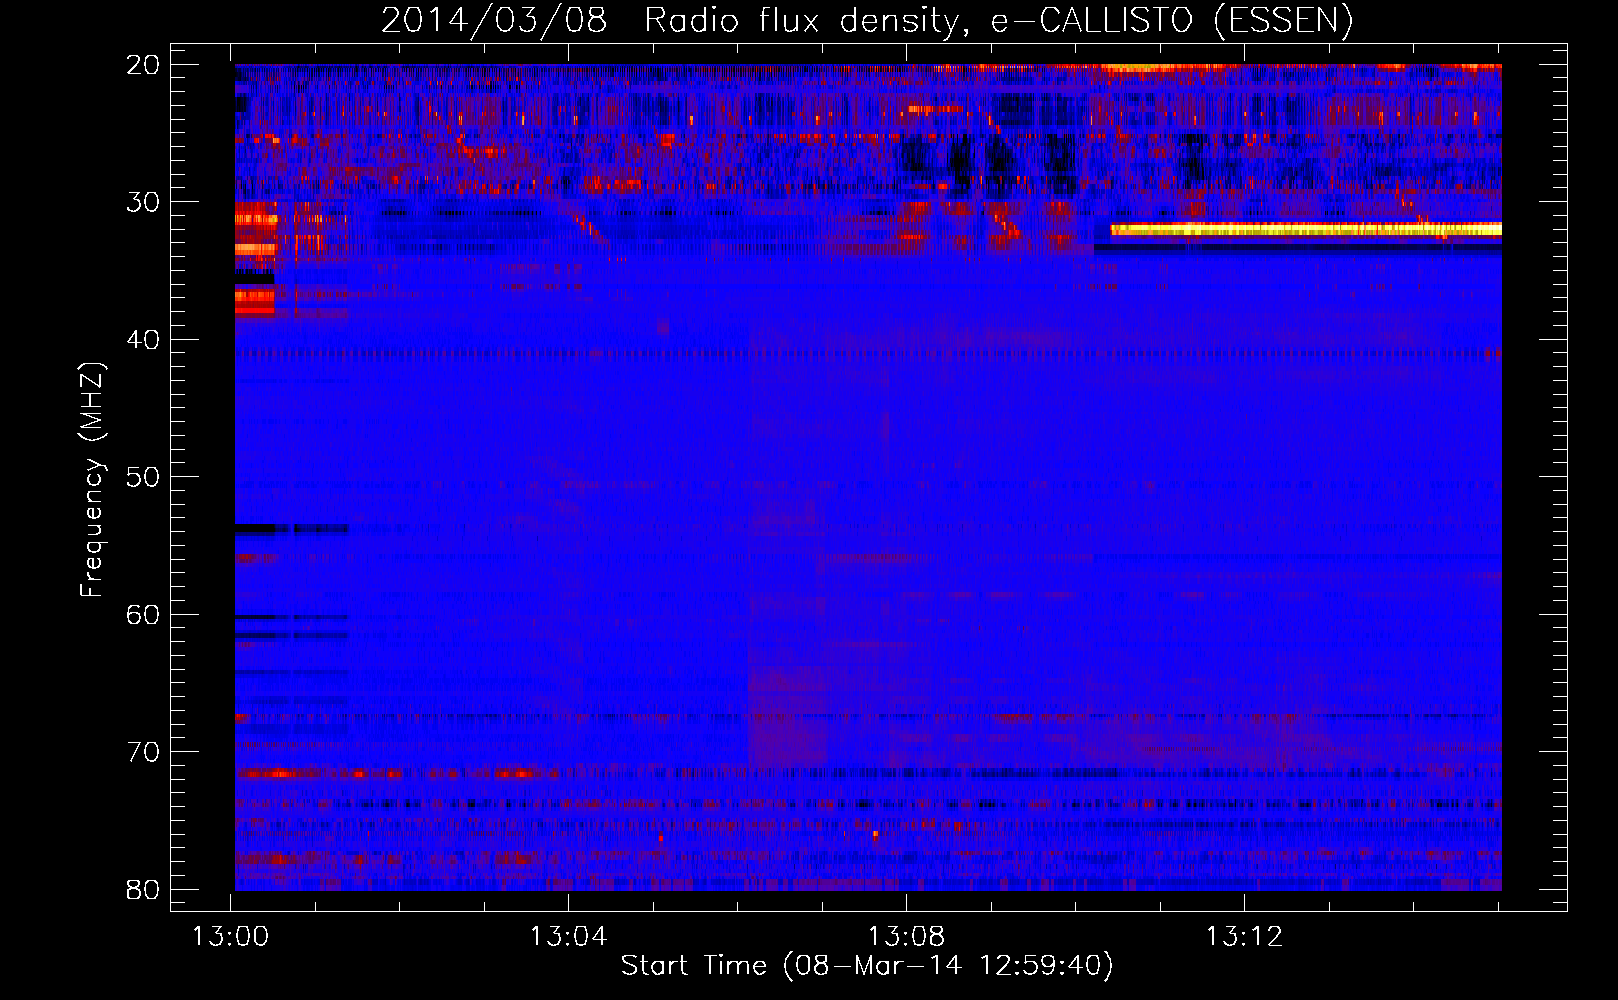
Task: Click the 80 frequency tick label
Action: [x=143, y=889]
